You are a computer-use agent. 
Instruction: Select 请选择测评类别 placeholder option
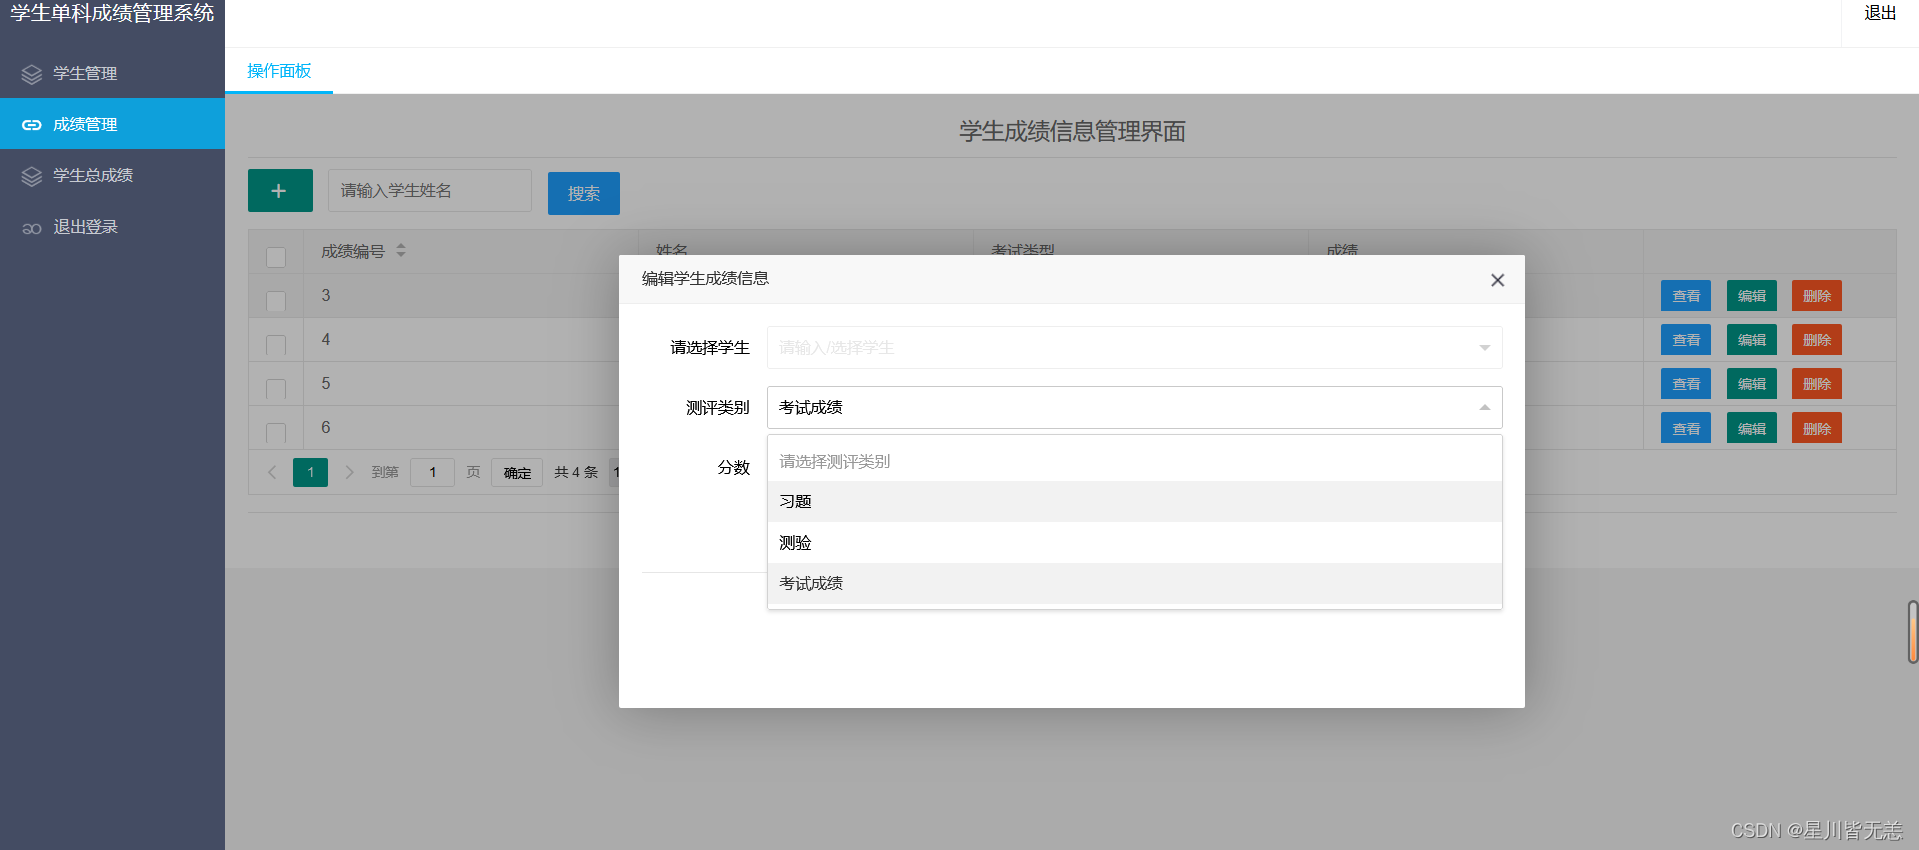(1134, 461)
